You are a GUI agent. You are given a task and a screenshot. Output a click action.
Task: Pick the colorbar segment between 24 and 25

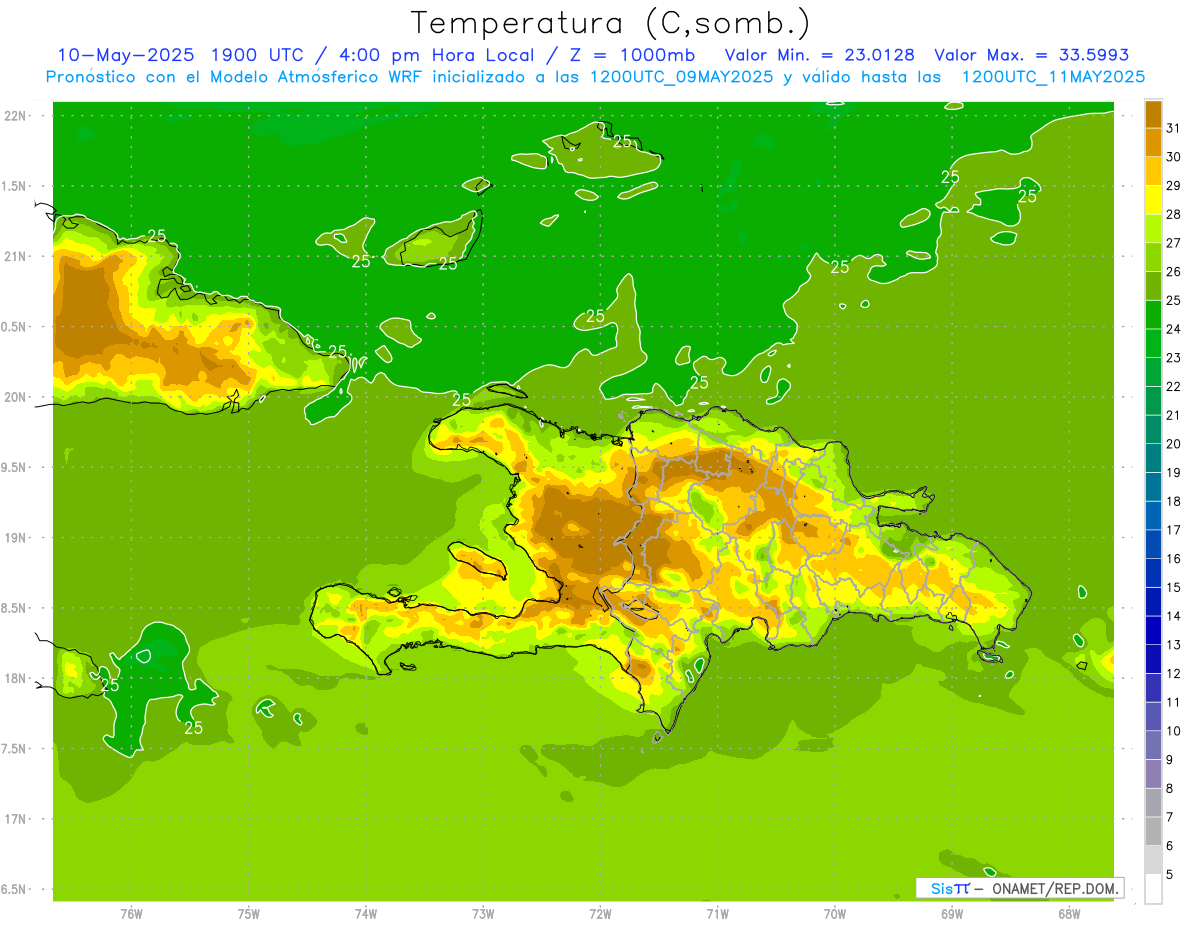point(1153,315)
